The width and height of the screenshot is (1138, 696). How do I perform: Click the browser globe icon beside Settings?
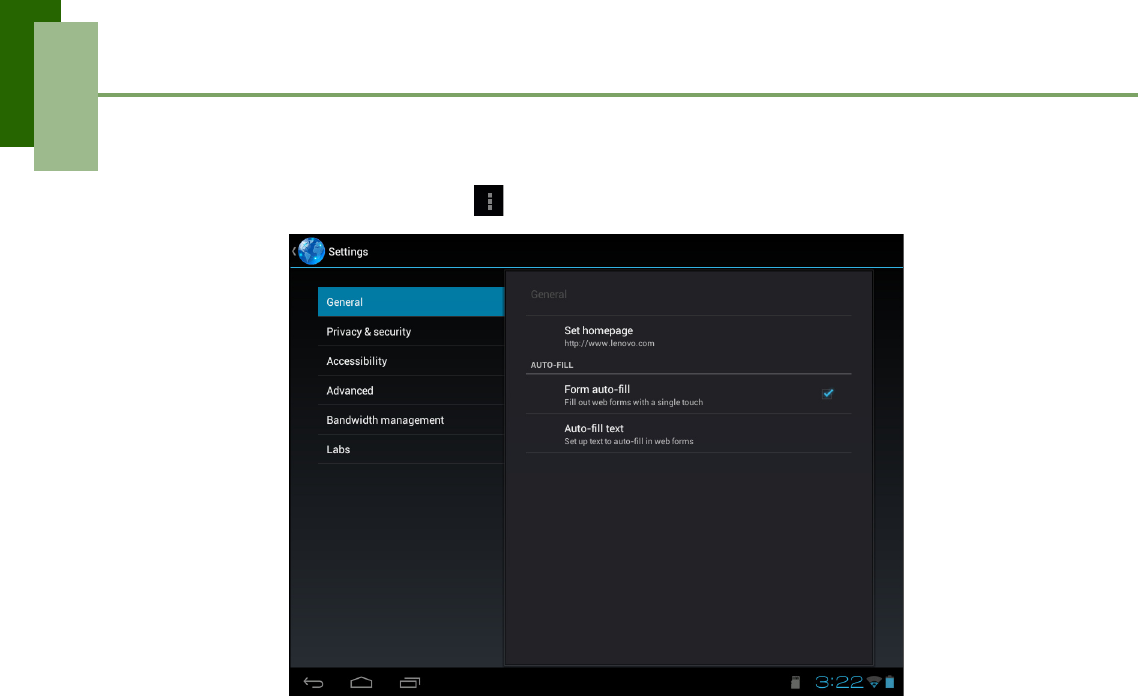311,251
